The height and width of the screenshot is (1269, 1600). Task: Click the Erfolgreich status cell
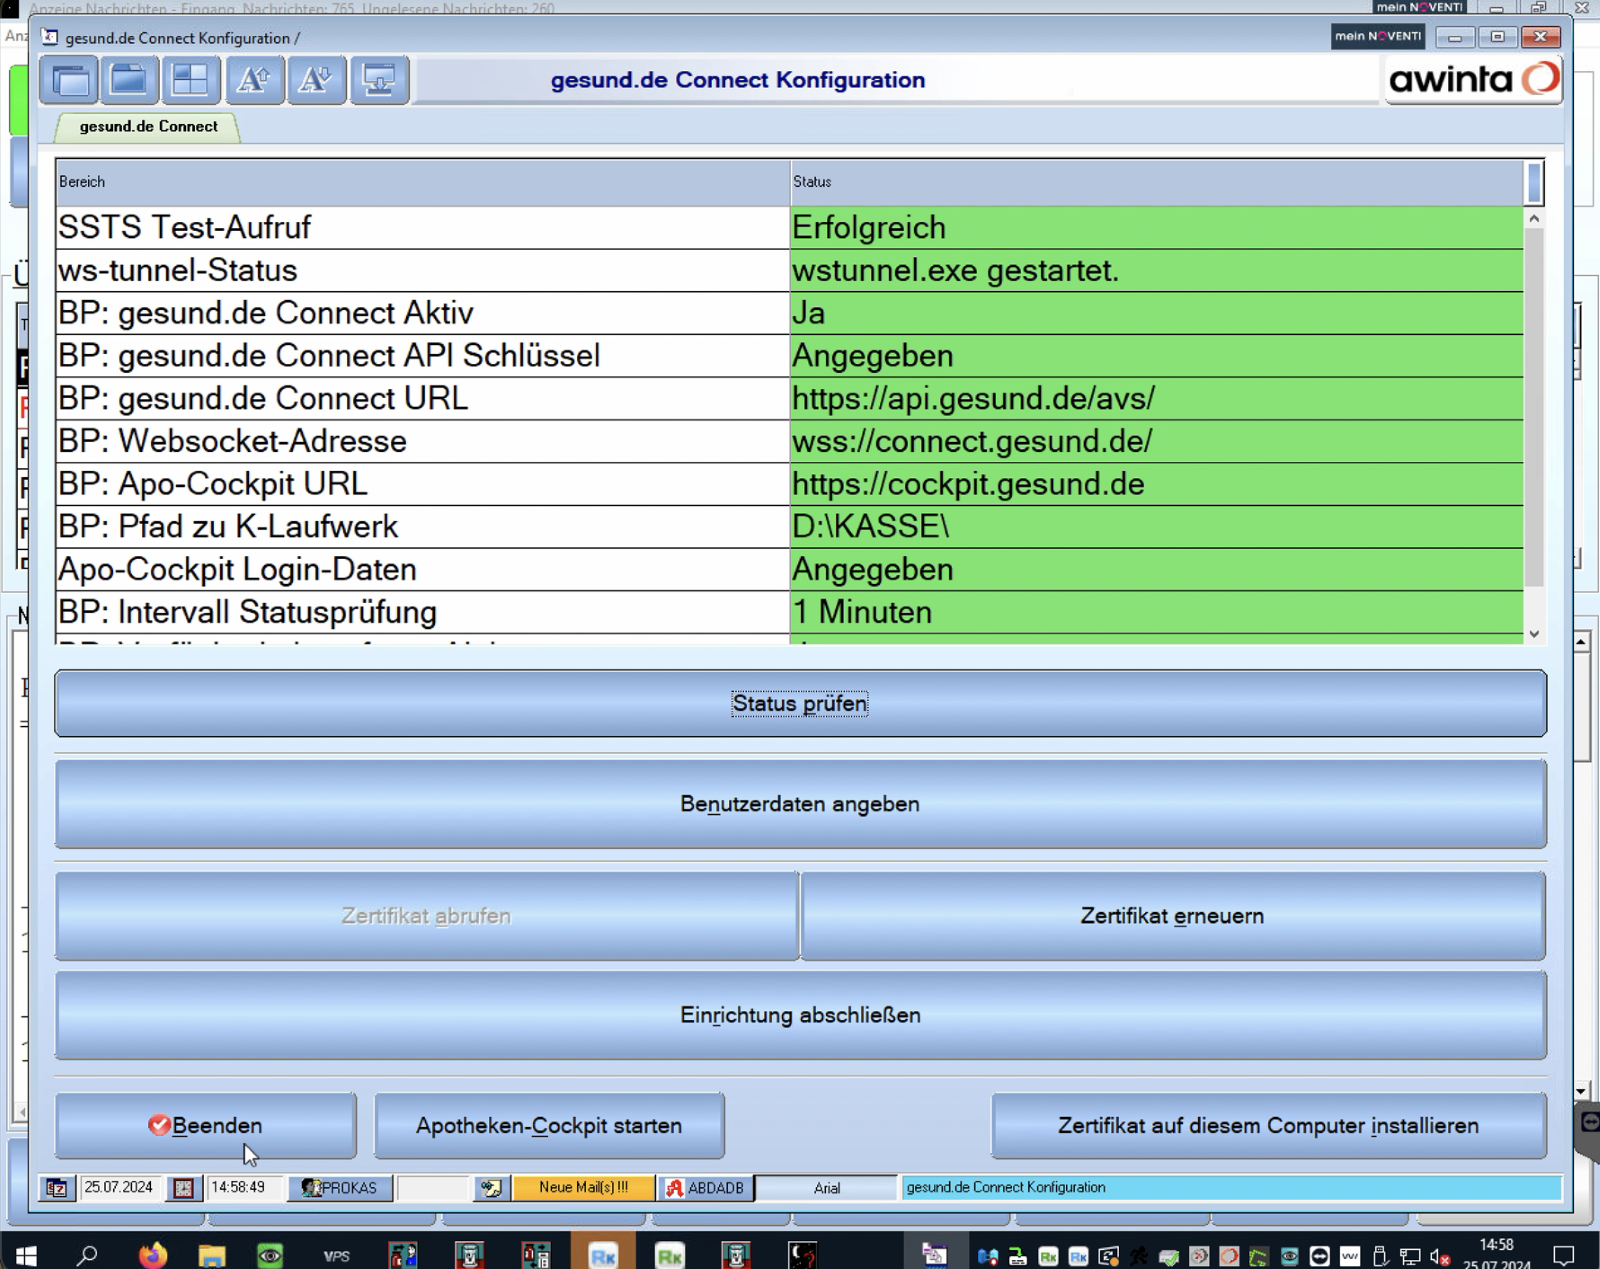[x=1156, y=227]
